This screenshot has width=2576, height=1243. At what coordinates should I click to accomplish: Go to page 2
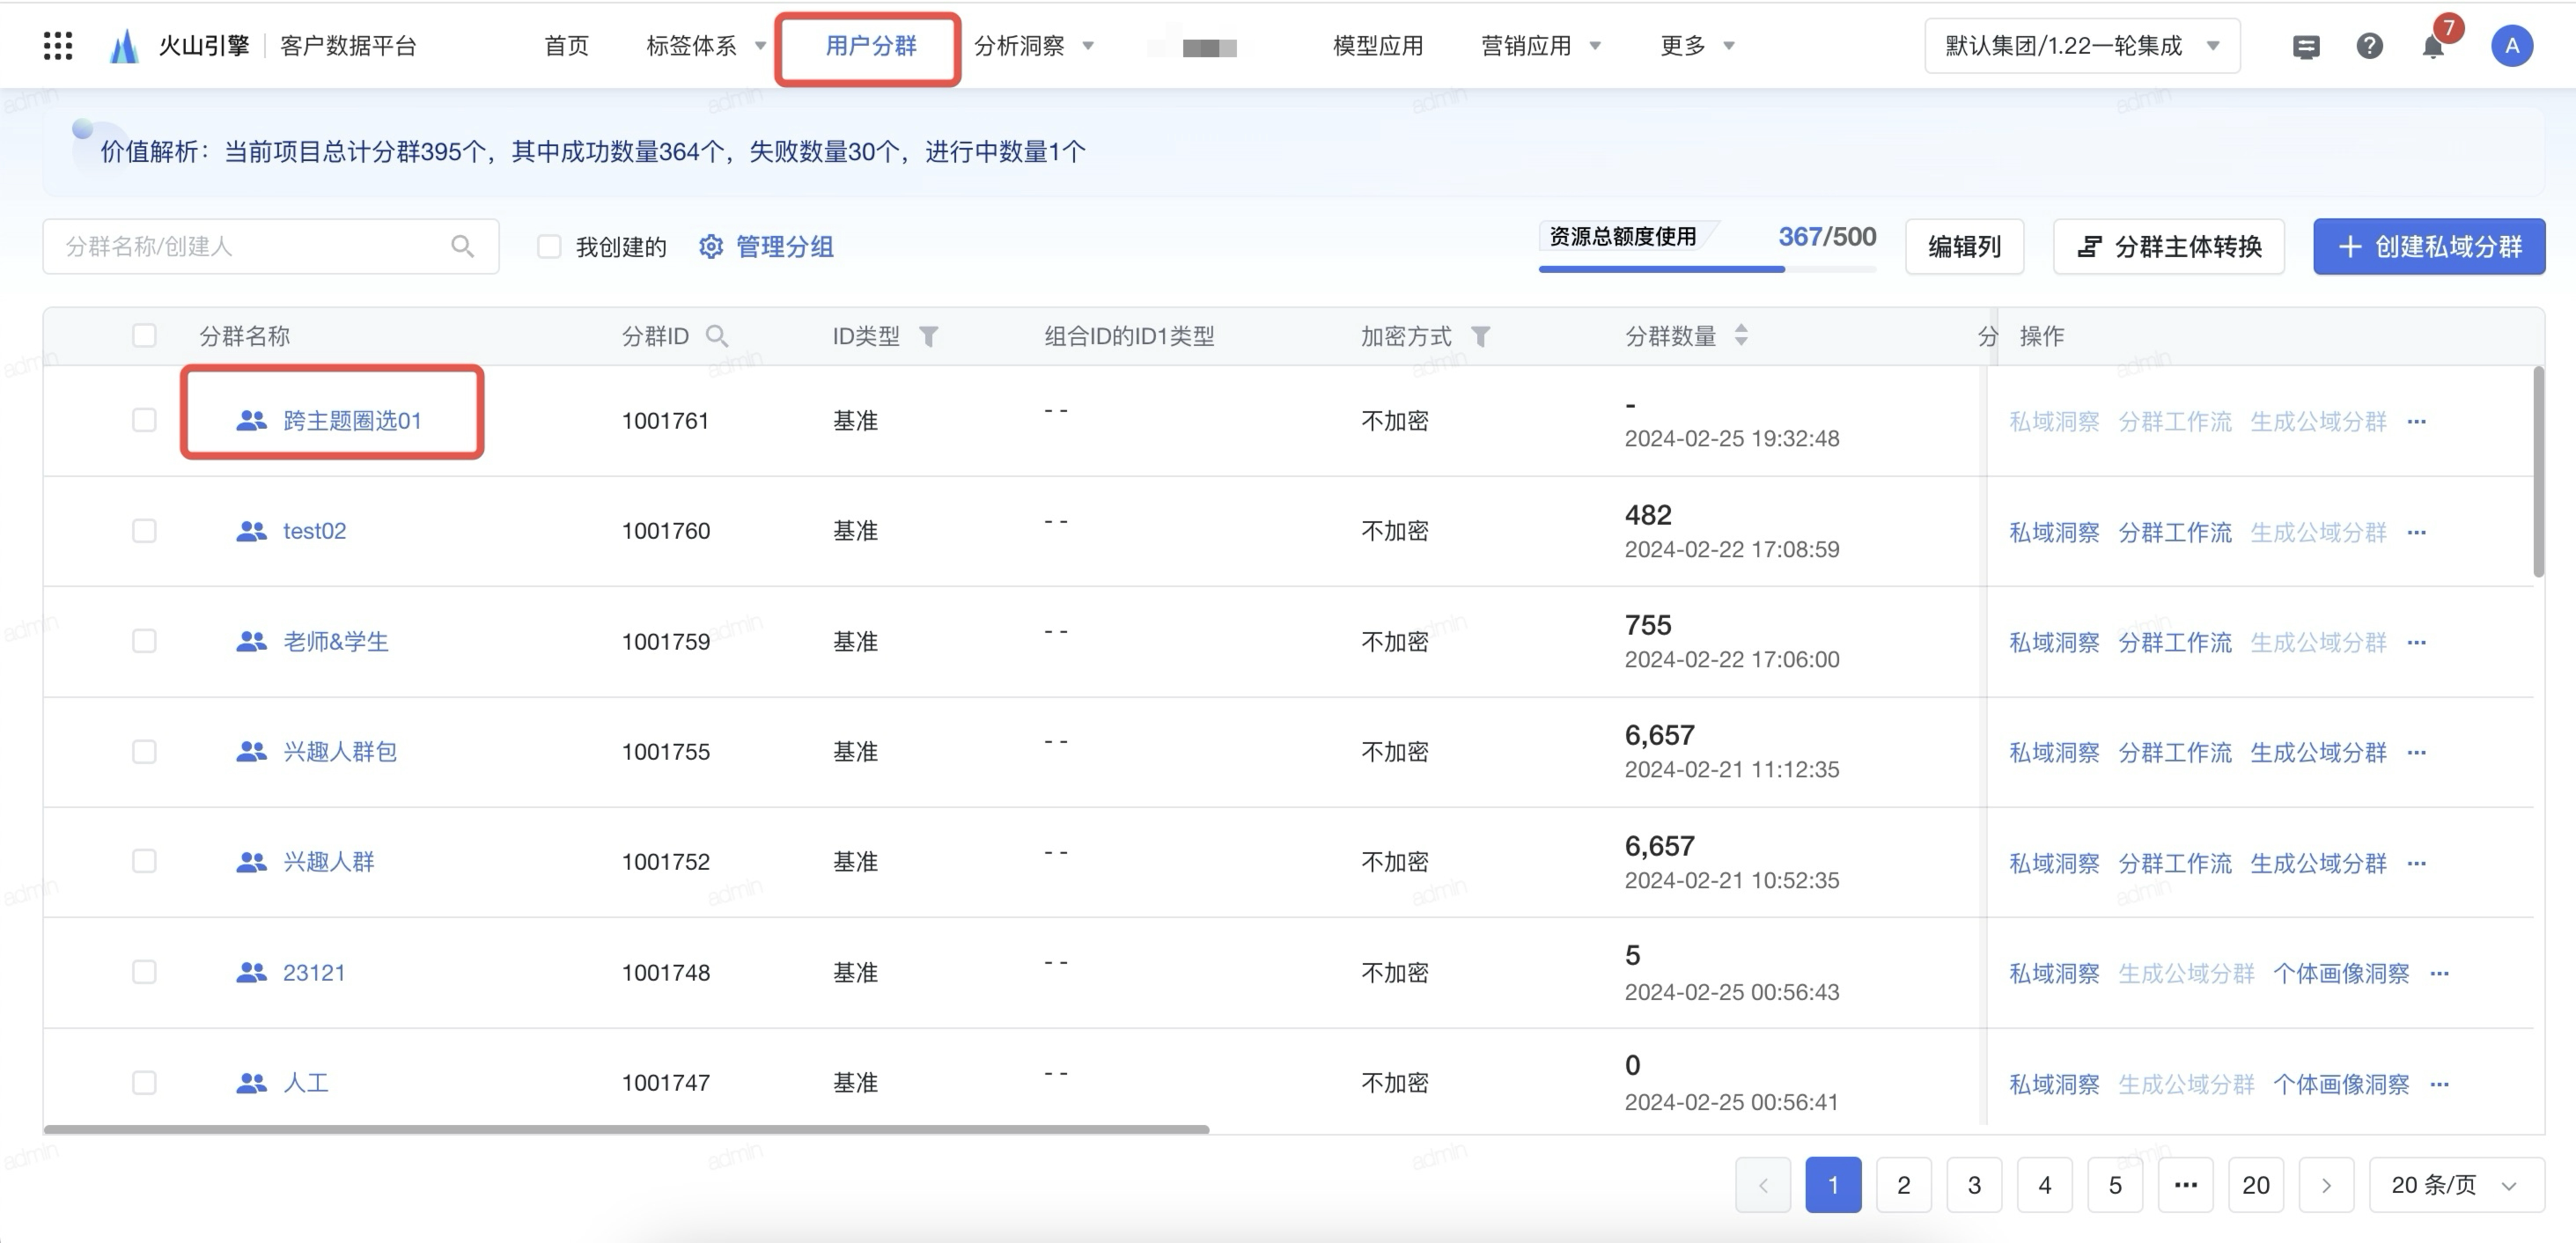pos(1904,1185)
